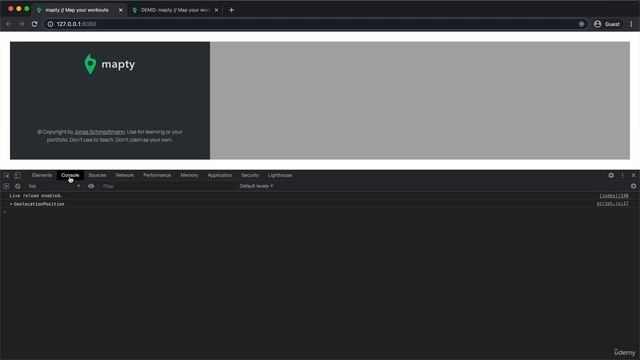Open the Memory tab in DevTools
The image size is (640, 360).
(x=189, y=175)
